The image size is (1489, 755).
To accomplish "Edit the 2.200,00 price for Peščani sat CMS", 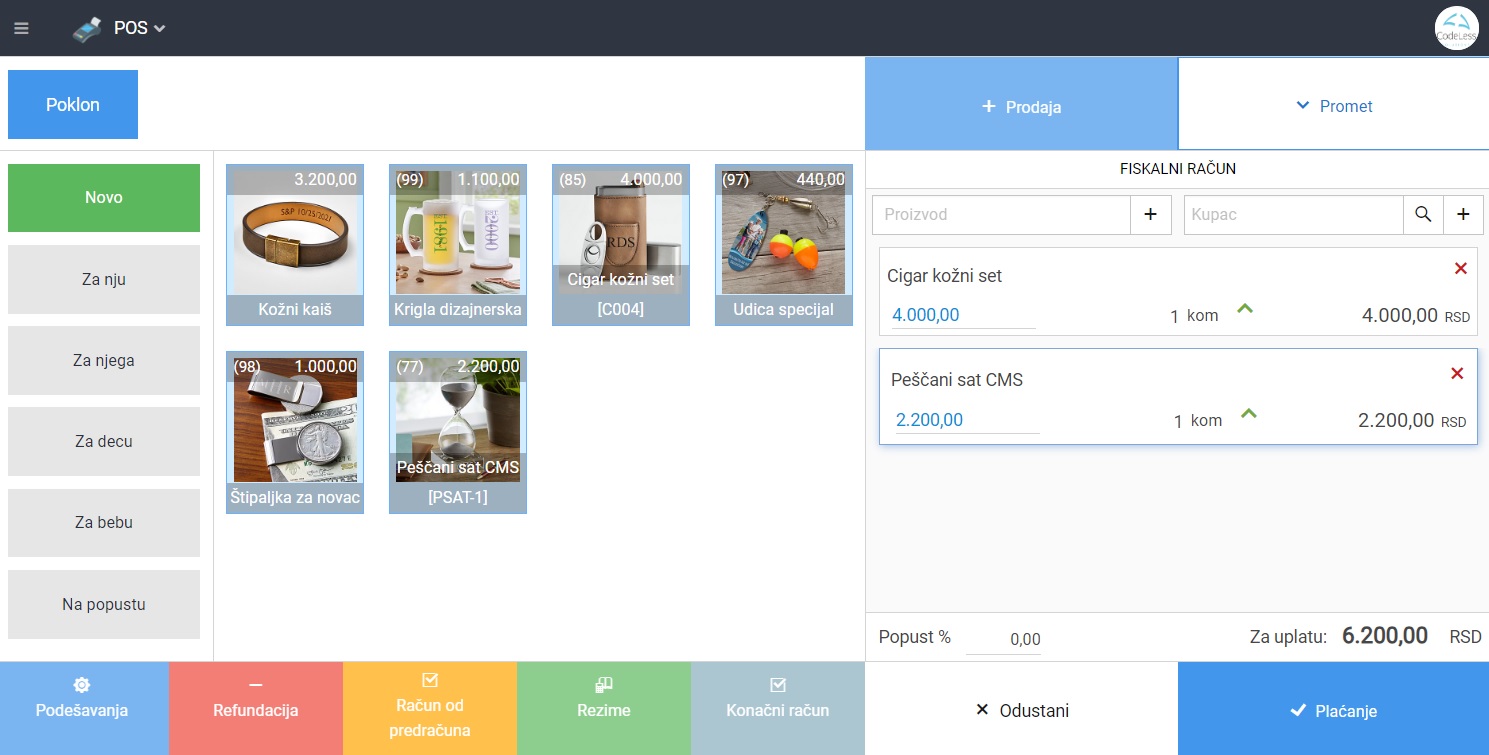I will point(967,420).
